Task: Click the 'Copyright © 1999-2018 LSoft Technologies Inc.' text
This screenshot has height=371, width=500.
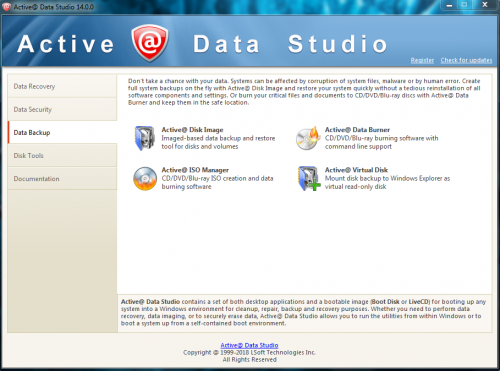Action: pyautogui.click(x=249, y=352)
